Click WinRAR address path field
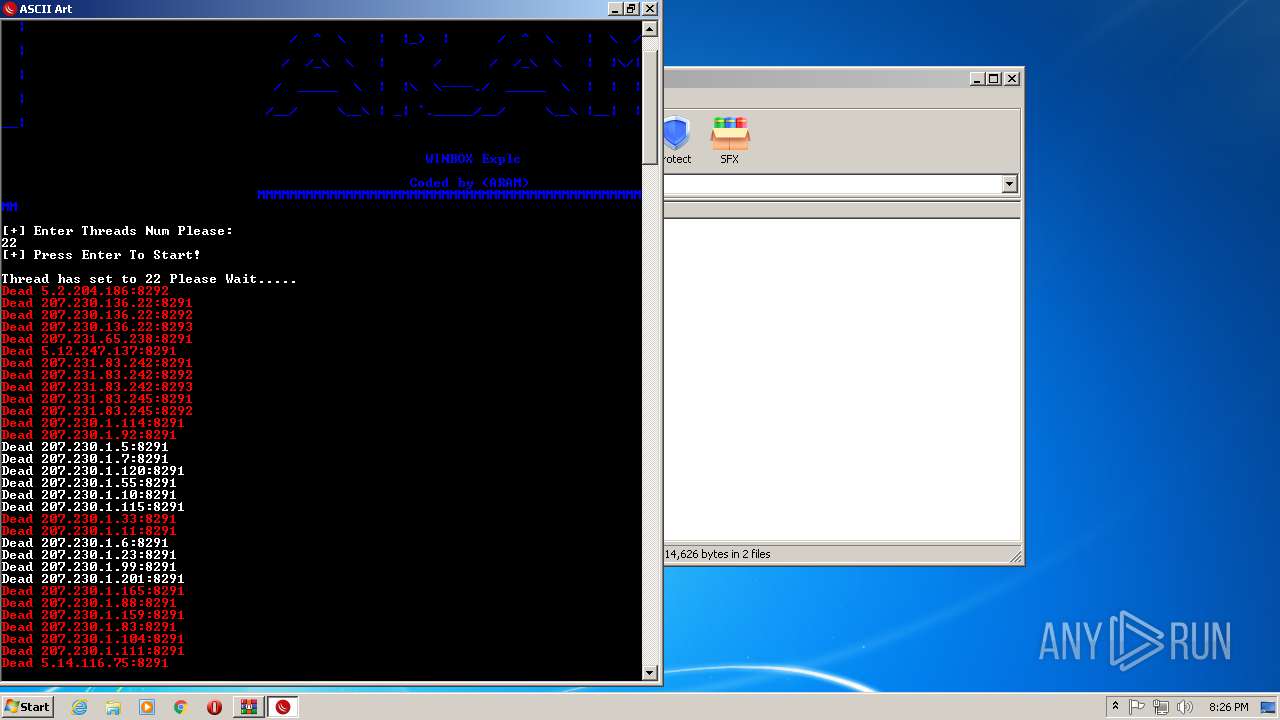This screenshot has height=720, width=1280. [832, 184]
